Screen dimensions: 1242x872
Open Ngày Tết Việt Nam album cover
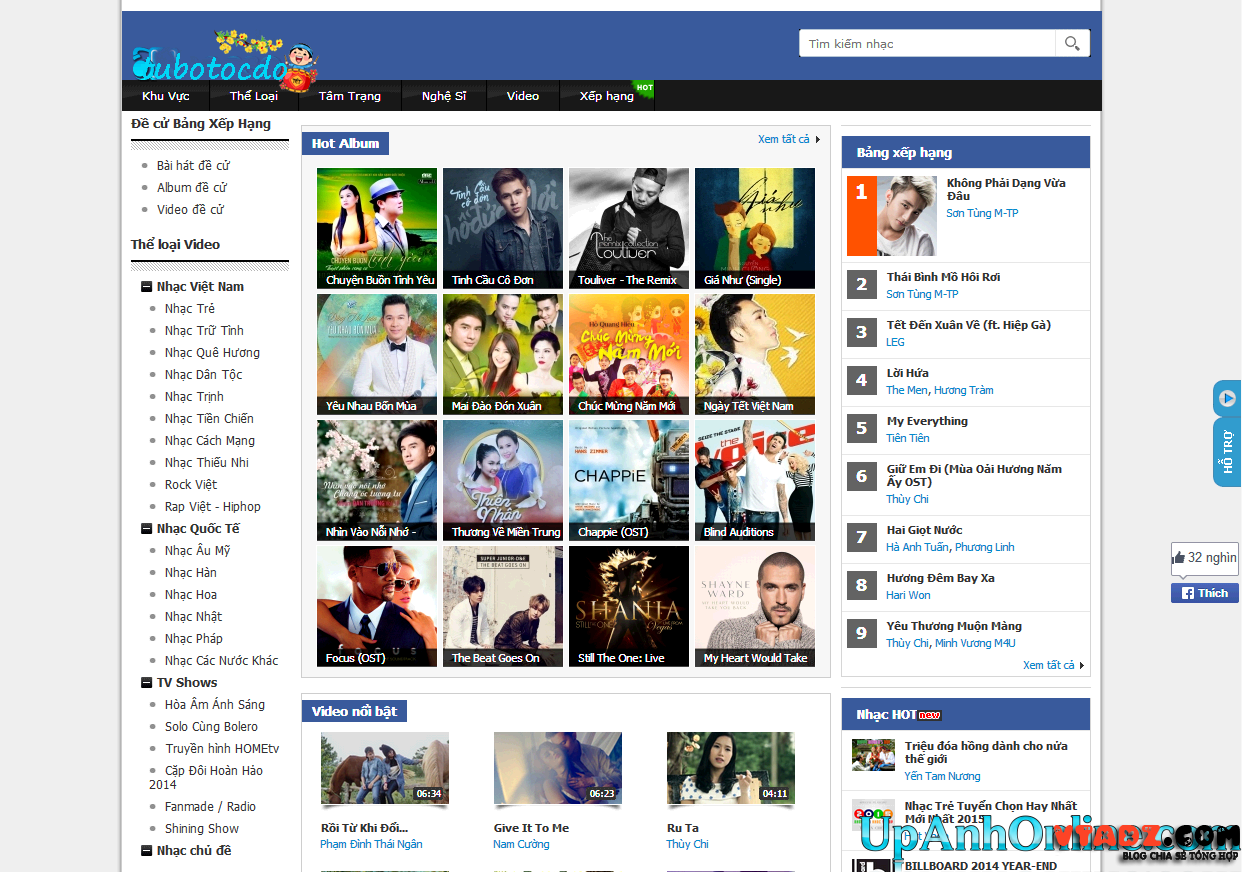click(755, 354)
